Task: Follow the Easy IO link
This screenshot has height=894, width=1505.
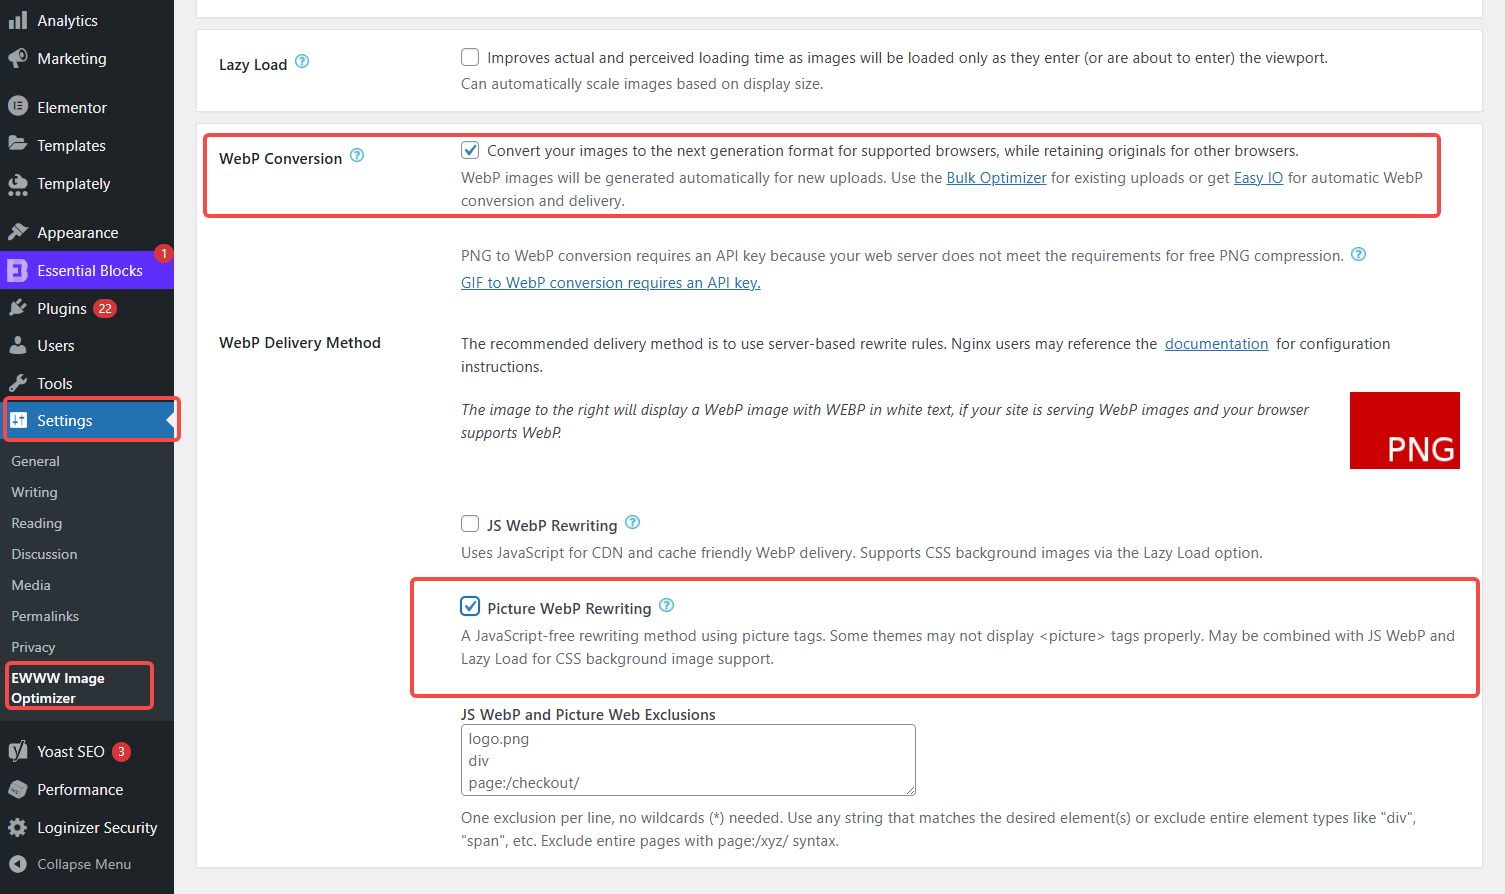Action: pos(1258,178)
